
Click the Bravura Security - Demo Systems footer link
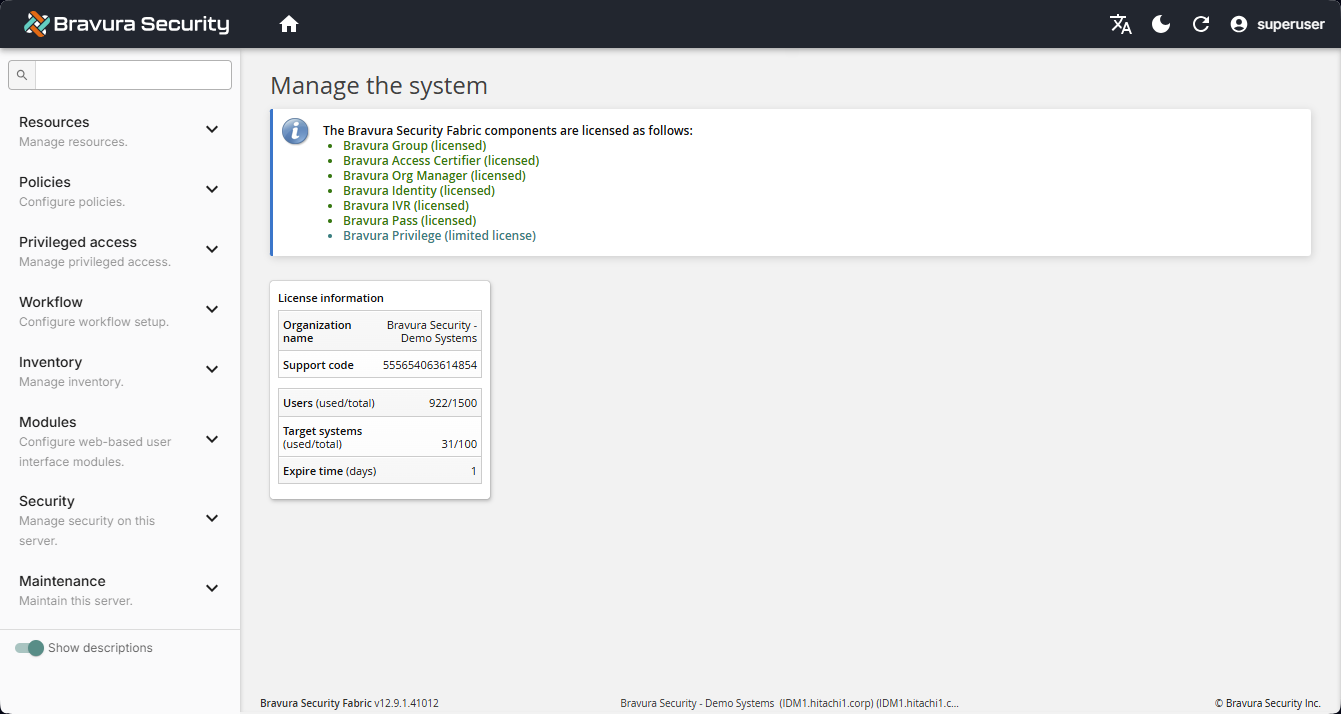click(694, 703)
